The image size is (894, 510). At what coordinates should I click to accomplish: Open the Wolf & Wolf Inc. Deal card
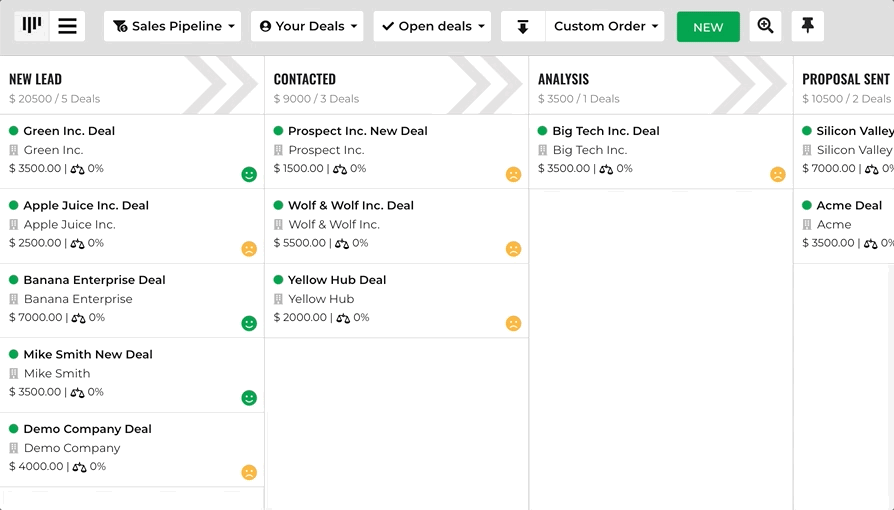[396, 226]
